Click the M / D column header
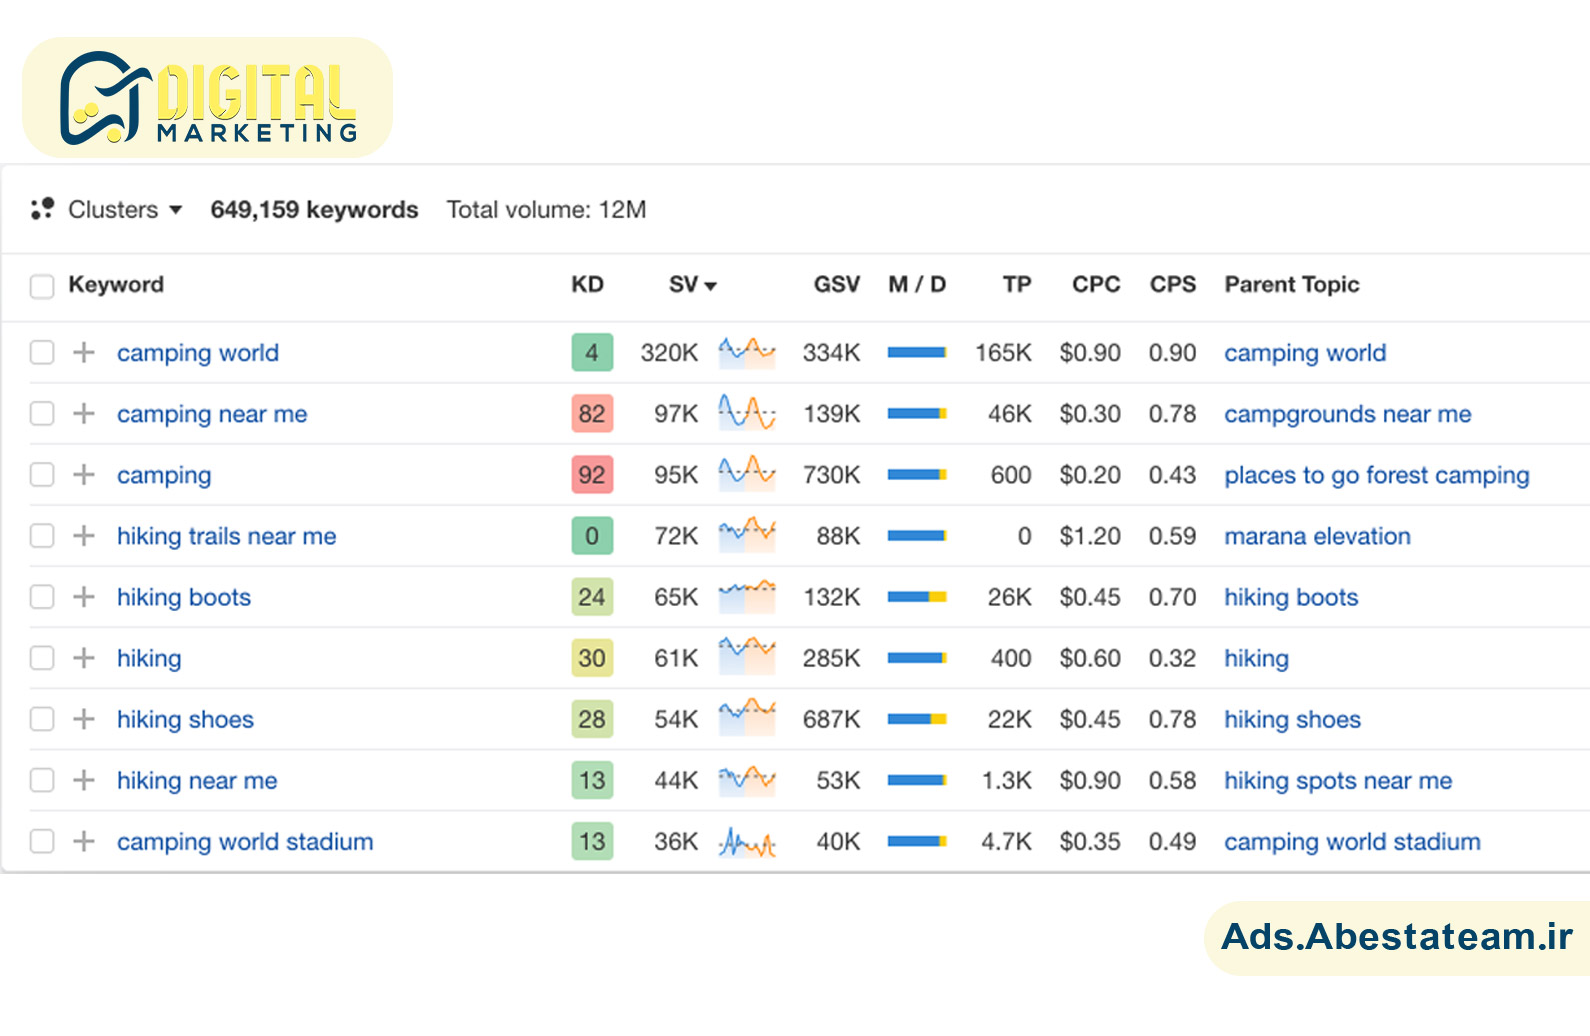 point(917,284)
